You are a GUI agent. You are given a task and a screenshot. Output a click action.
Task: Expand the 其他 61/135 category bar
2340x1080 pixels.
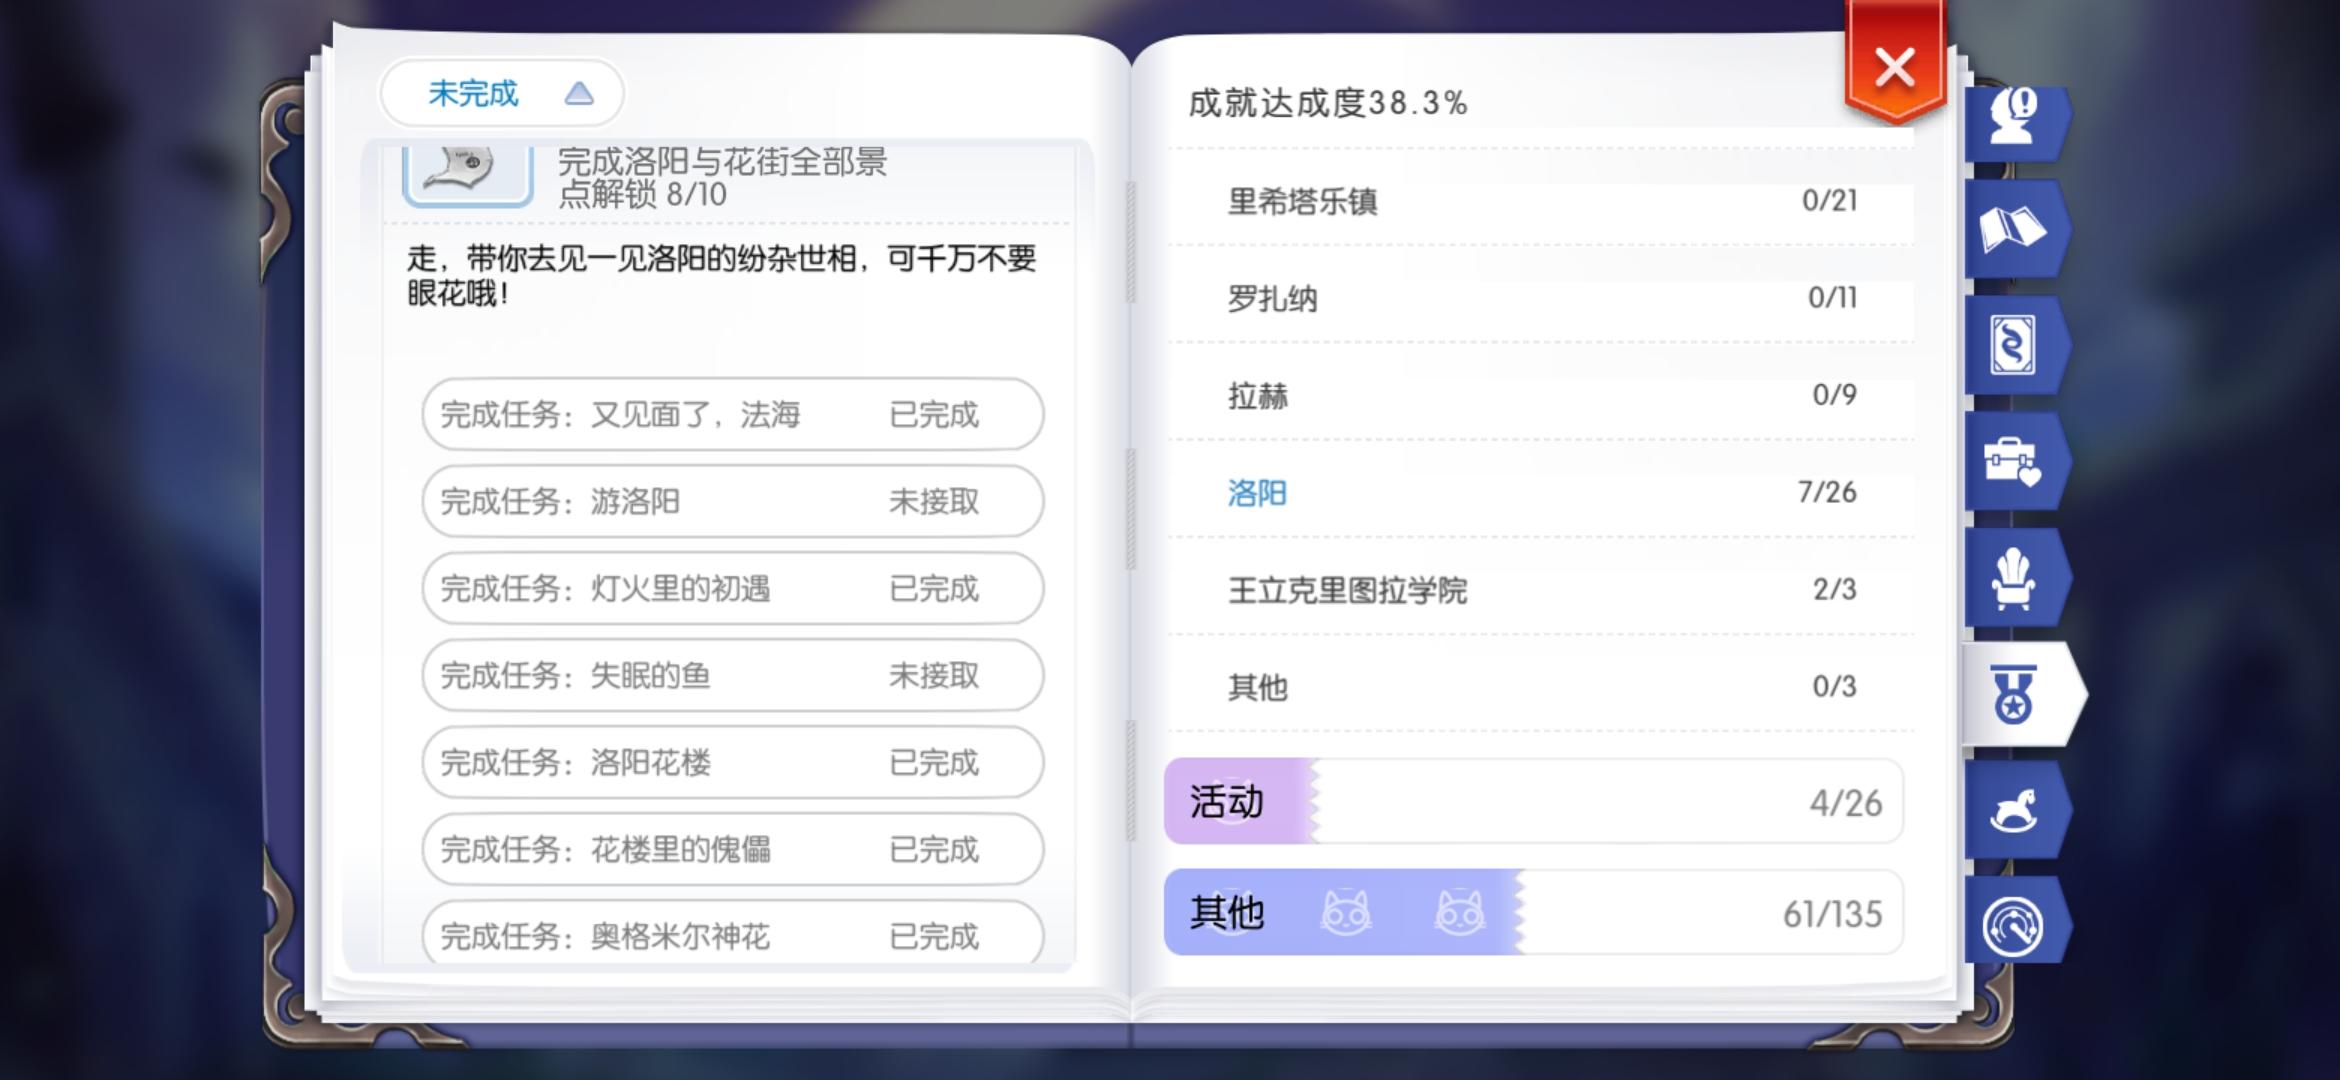1534,912
